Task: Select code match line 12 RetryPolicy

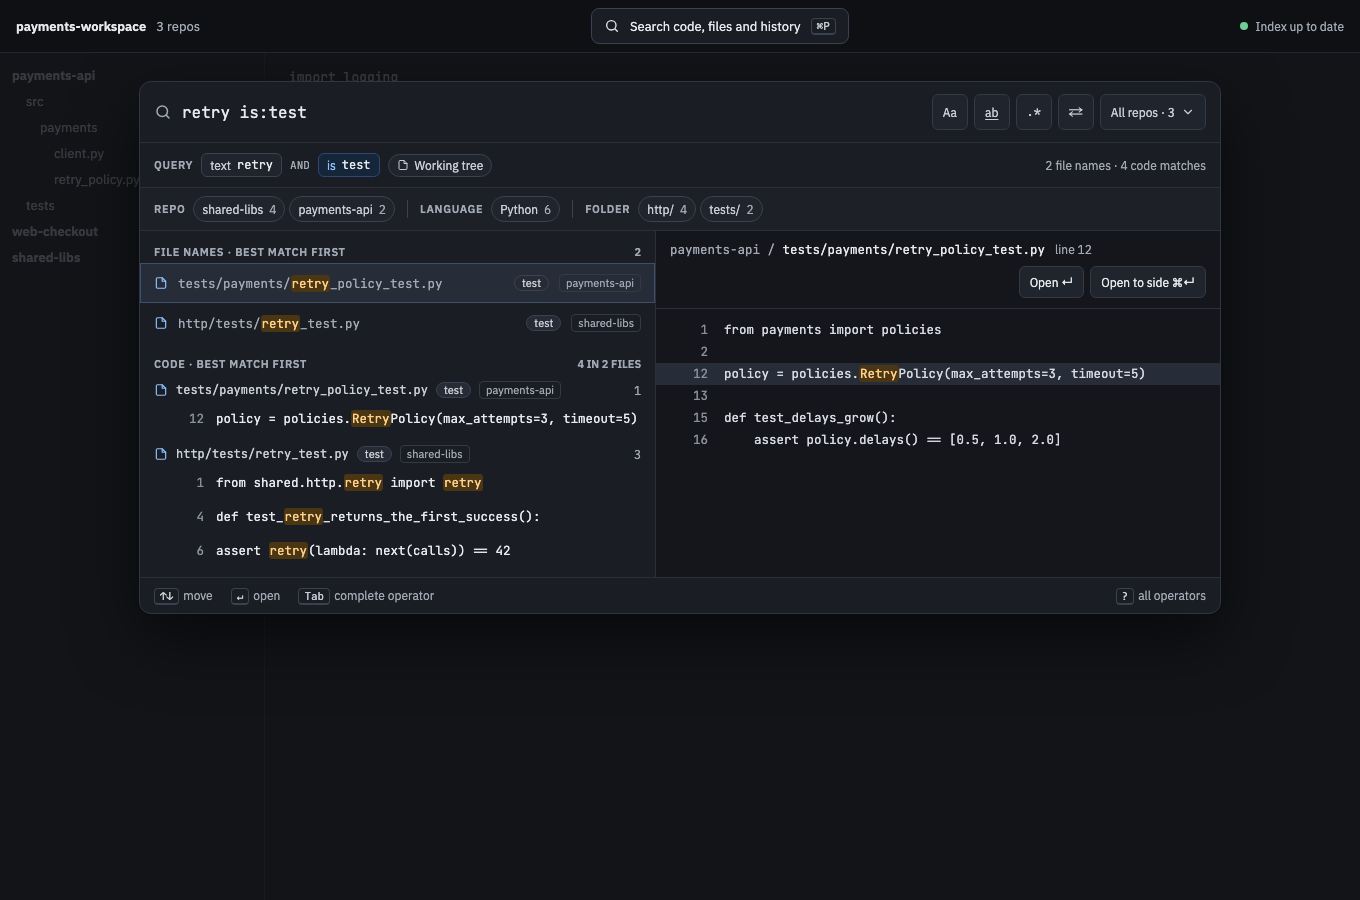Action: [397, 419]
